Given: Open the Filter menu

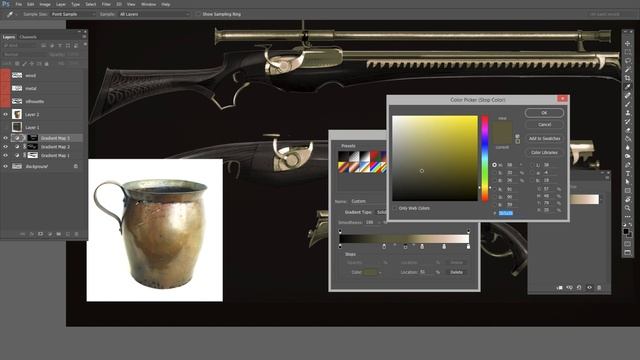Looking at the screenshot, I should 106,4.
